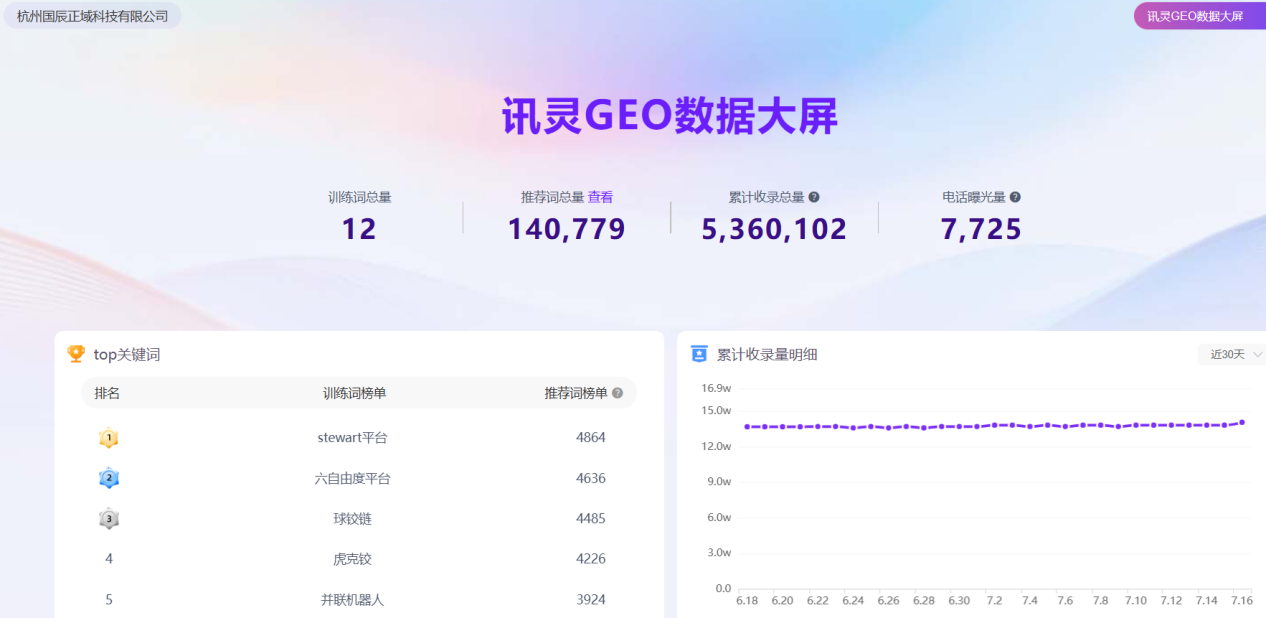Click the 电话曝光量 value 7,725

coord(981,230)
